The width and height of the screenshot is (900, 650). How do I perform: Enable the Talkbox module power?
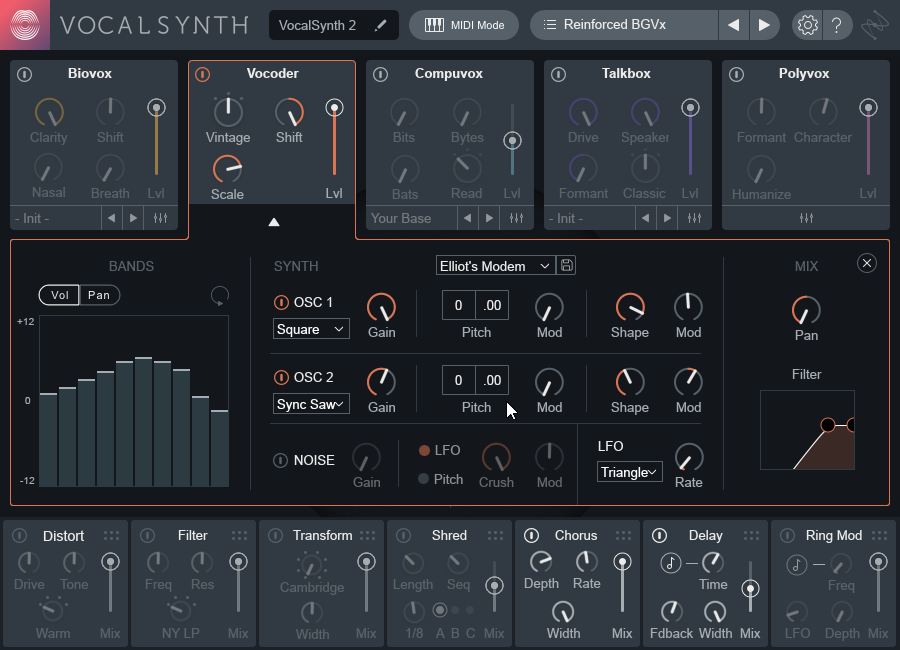pyautogui.click(x=558, y=74)
